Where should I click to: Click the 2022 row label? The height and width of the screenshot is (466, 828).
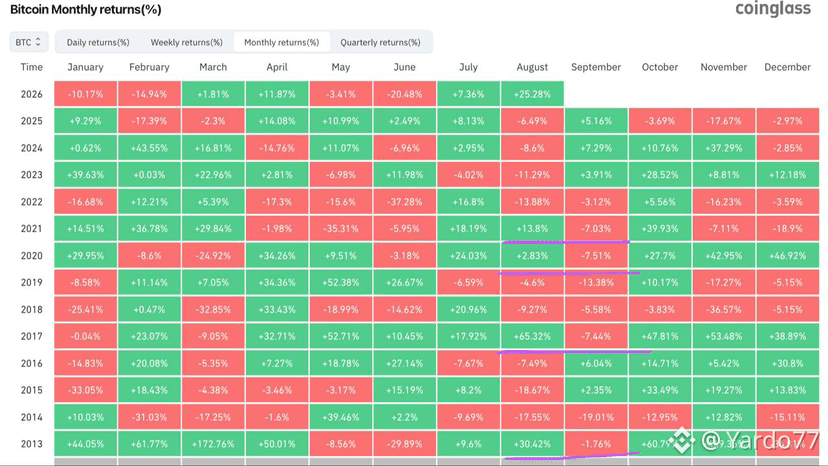pos(32,202)
